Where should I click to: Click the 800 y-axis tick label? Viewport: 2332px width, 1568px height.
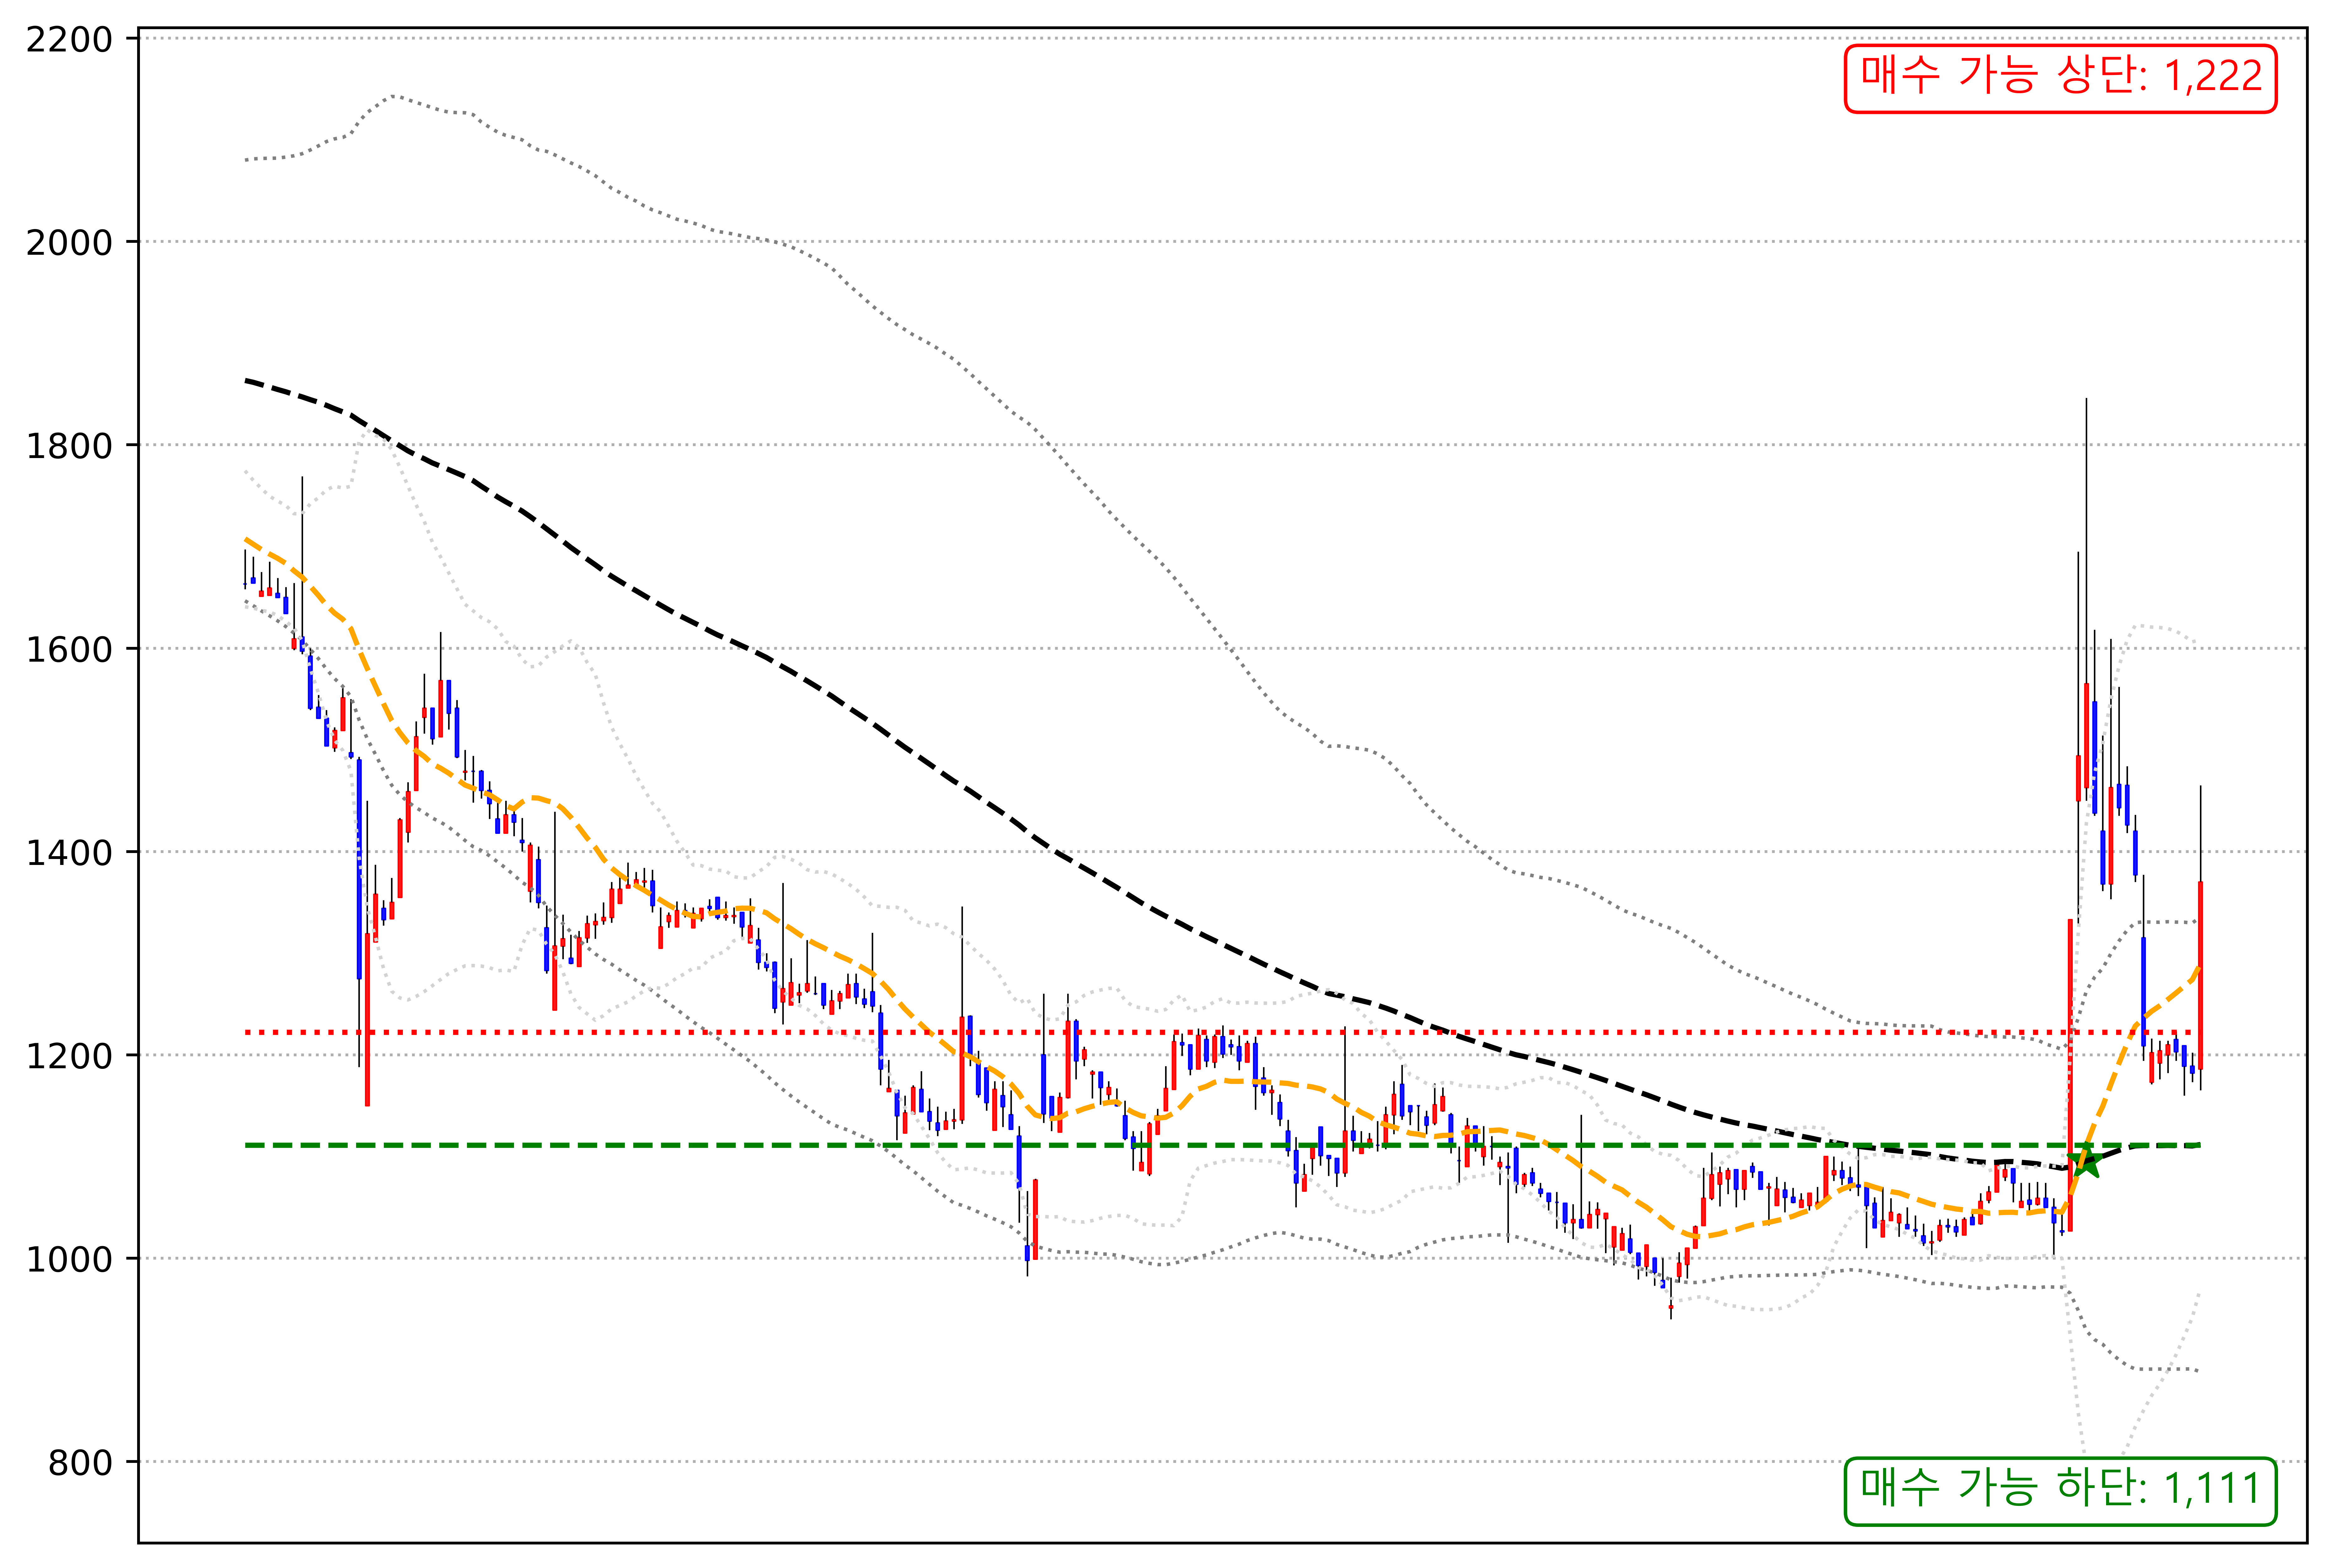[80, 1463]
